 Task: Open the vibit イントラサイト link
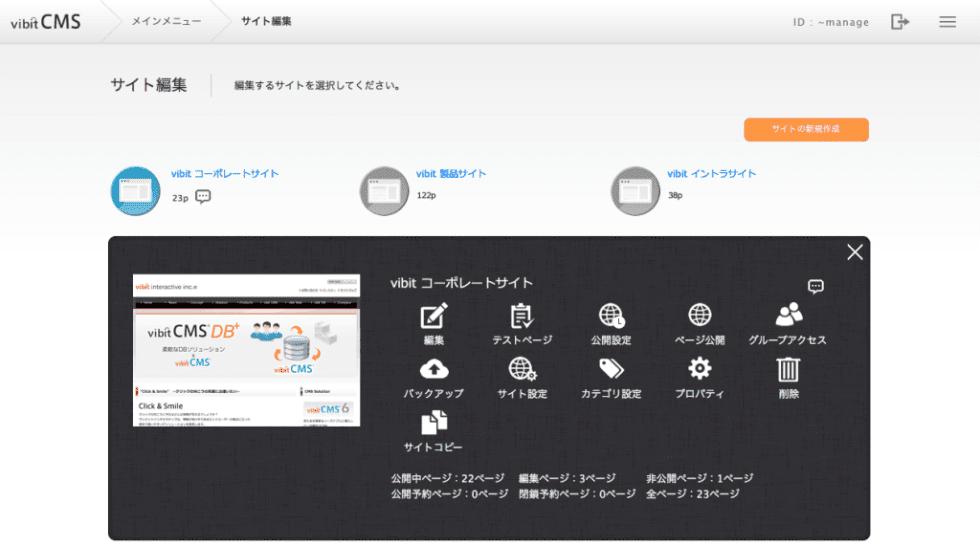coord(711,174)
